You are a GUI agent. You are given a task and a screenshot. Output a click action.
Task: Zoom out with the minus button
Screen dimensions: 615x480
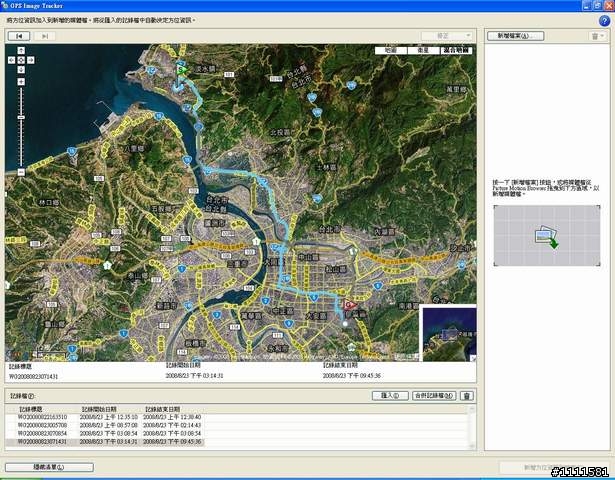[21, 172]
